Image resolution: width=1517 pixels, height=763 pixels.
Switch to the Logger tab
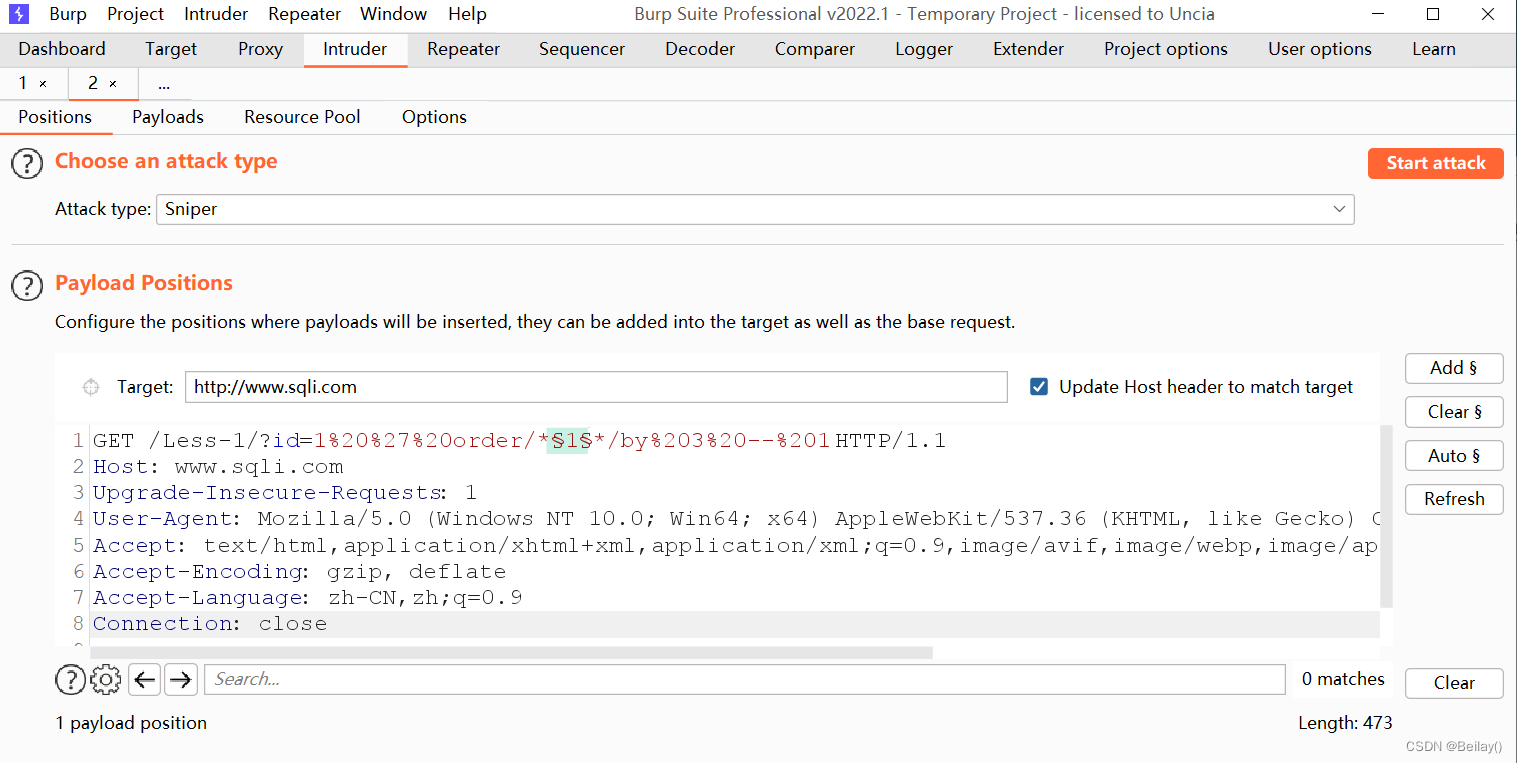click(x=924, y=49)
